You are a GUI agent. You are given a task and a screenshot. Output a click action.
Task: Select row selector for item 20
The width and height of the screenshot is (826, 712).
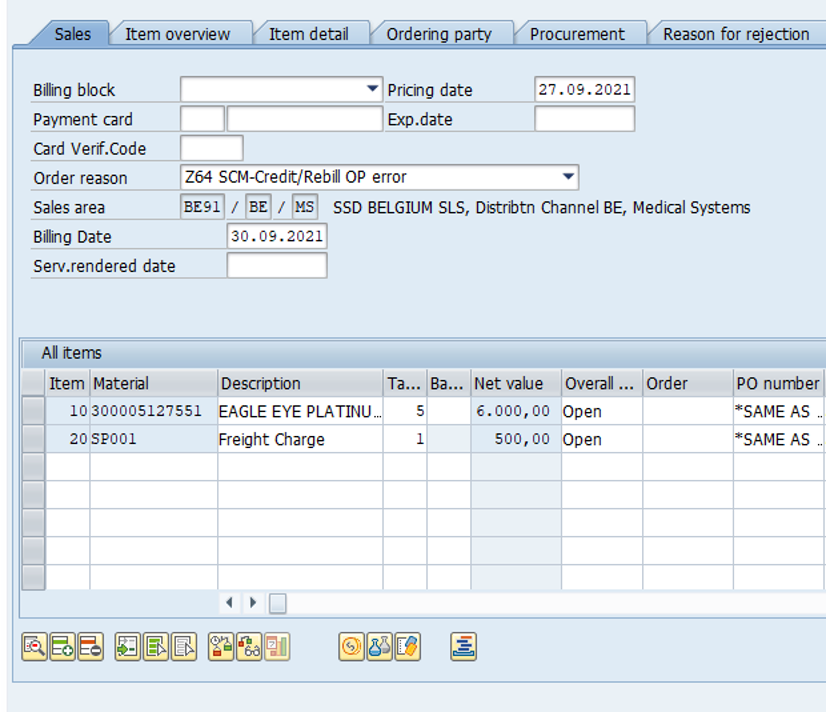(x=33, y=439)
